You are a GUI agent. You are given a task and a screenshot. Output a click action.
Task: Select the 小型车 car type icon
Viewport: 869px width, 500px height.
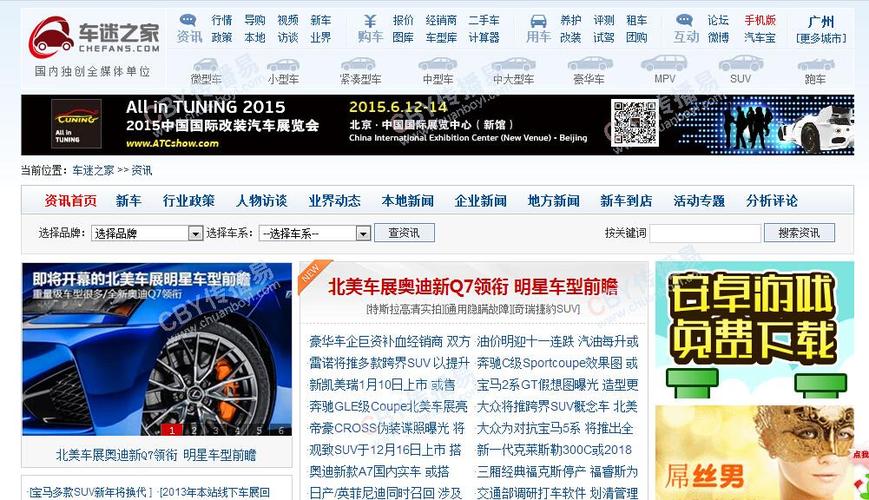(283, 64)
